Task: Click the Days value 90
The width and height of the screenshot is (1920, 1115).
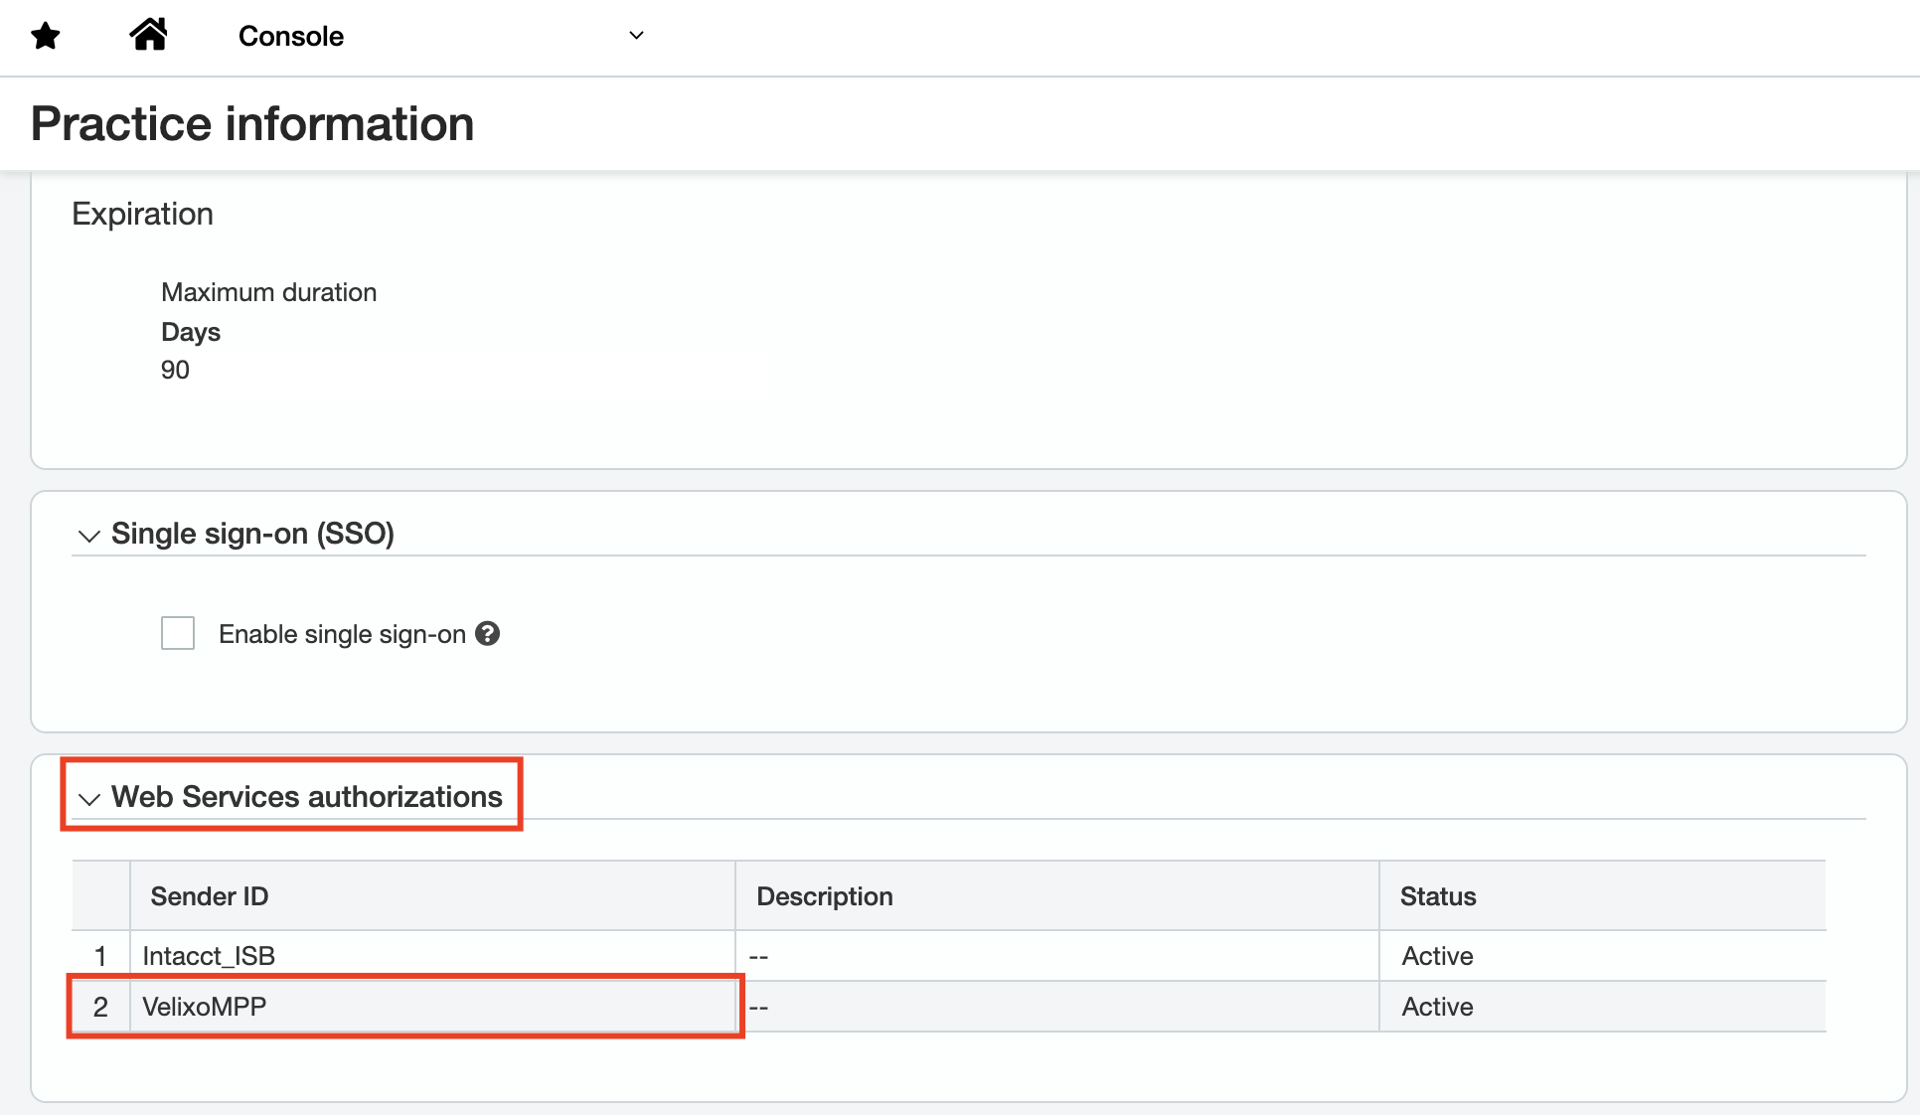Action: (175, 370)
